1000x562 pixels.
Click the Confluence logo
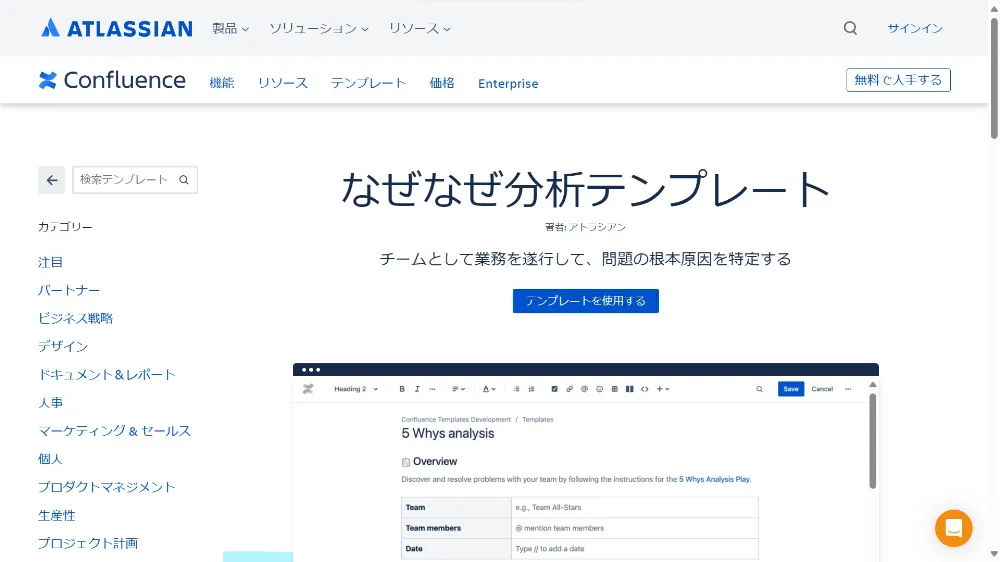112,80
